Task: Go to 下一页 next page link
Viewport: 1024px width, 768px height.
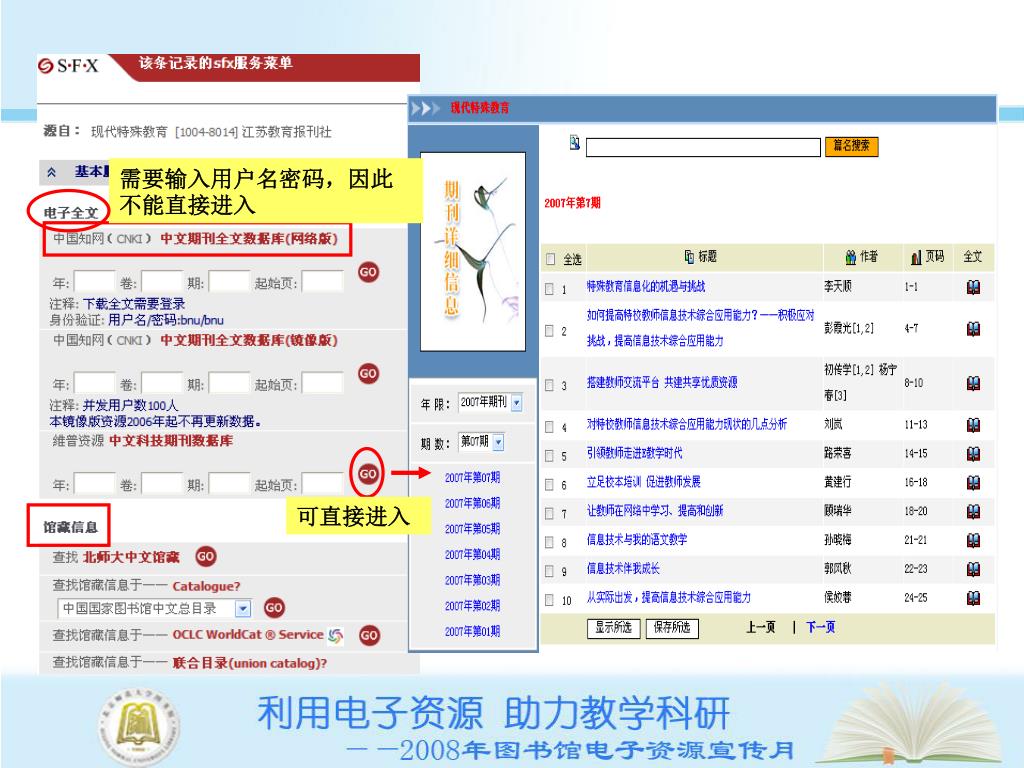Action: (821, 627)
